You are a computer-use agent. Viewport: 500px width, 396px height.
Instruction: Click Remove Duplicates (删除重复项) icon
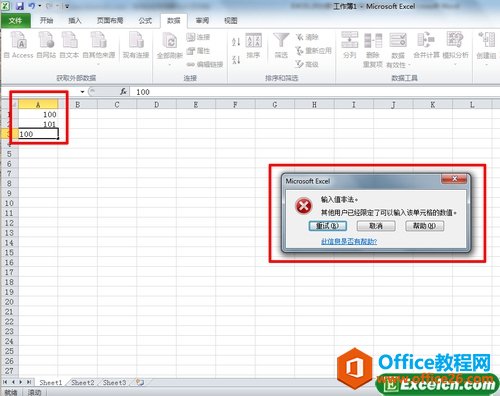373,49
